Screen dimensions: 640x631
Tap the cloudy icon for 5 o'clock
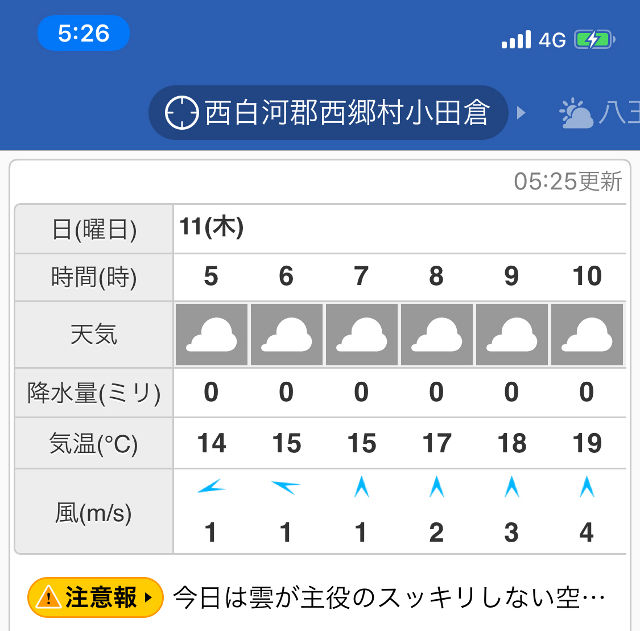click(x=211, y=334)
